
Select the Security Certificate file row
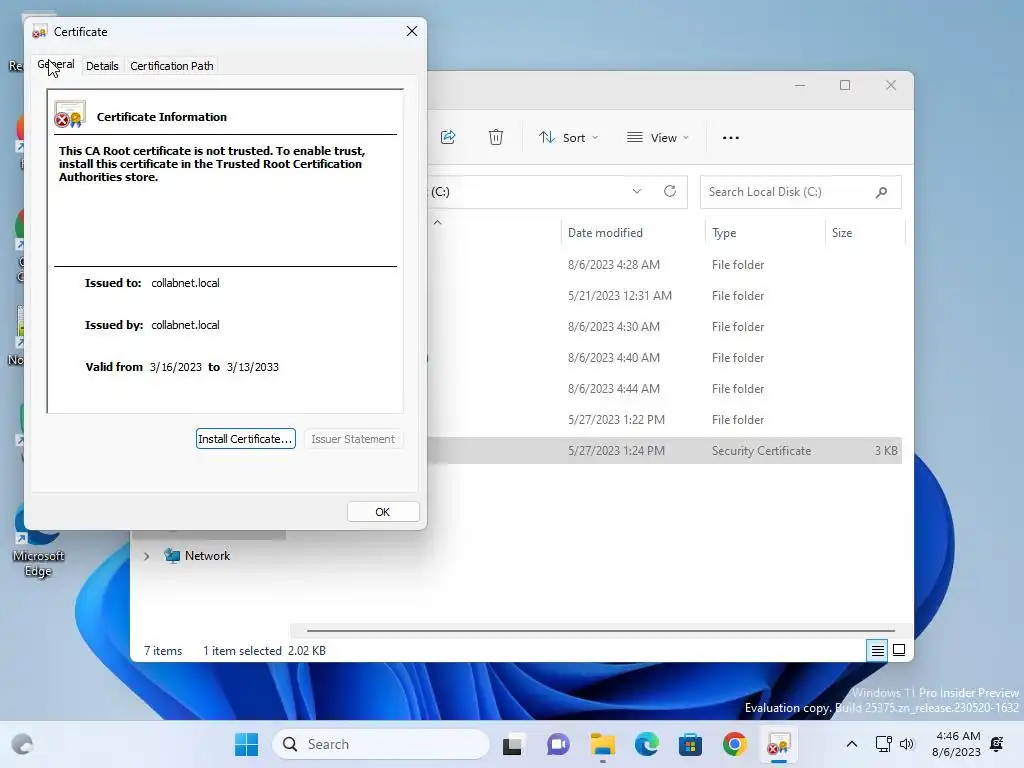[665, 451]
